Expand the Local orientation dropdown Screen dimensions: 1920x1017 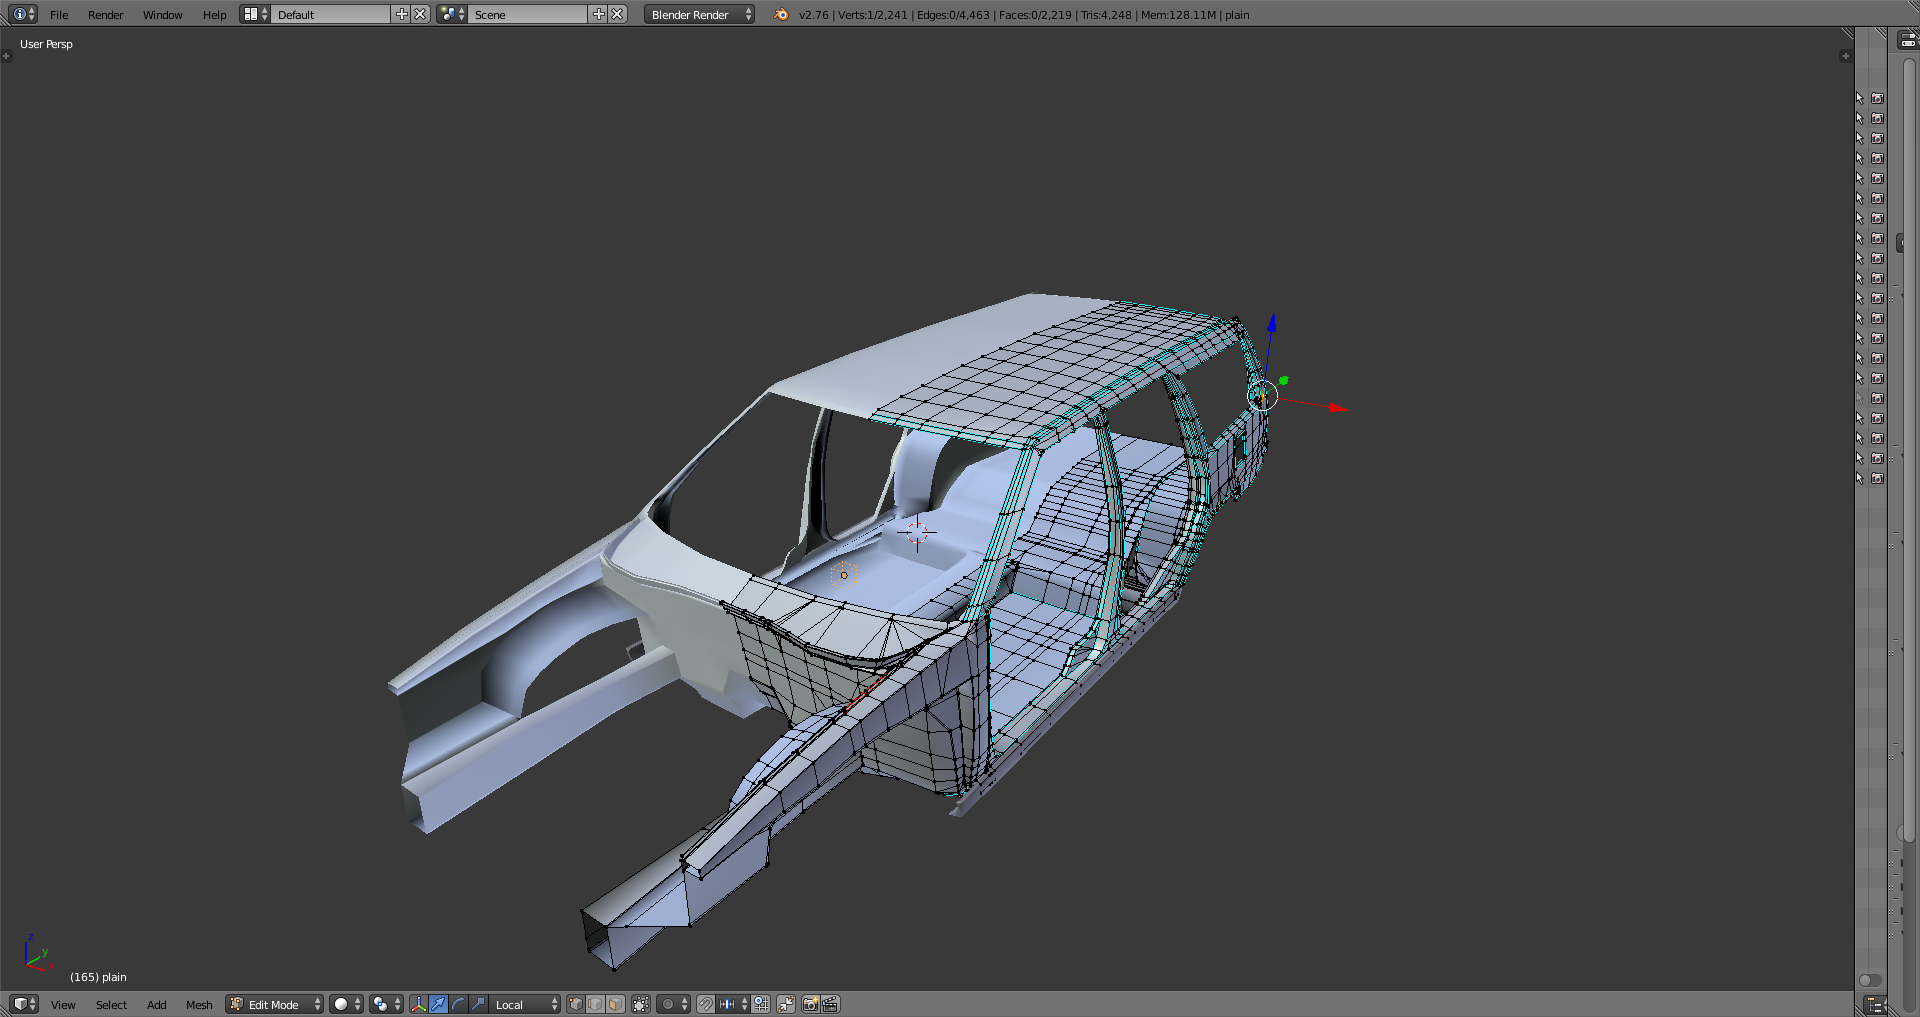(526, 1004)
